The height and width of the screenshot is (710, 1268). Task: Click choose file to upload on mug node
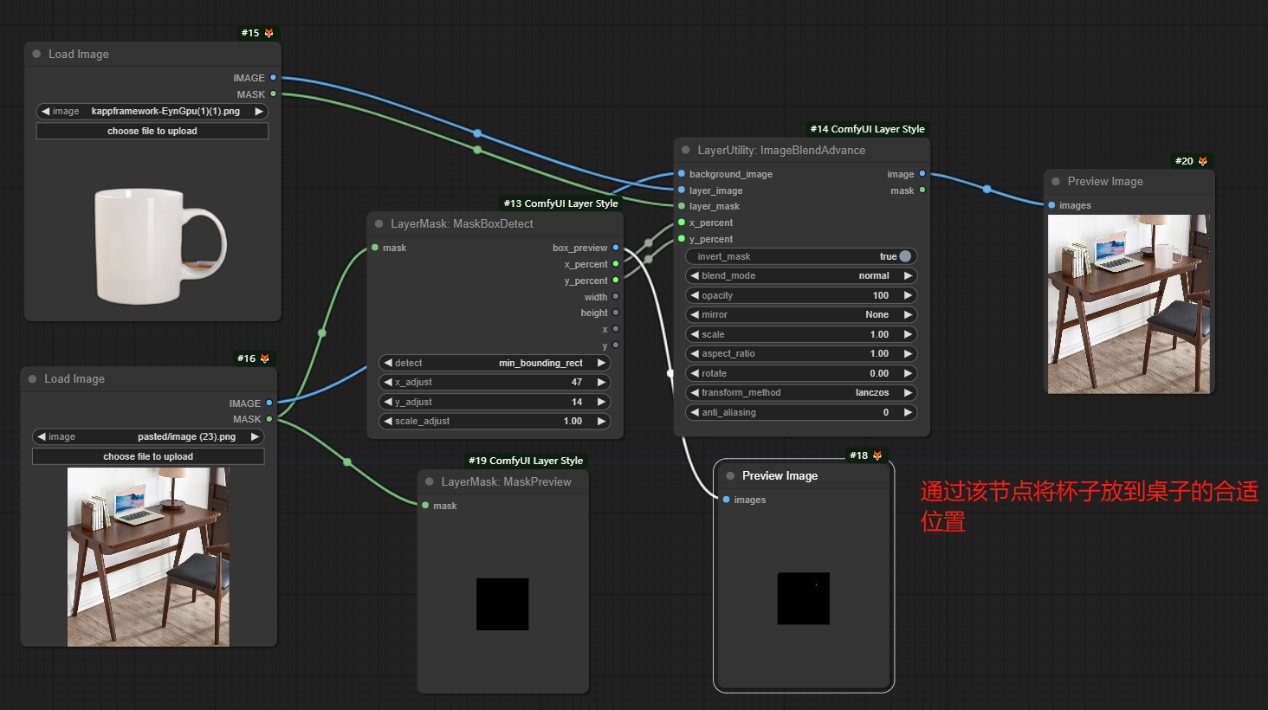pos(152,131)
